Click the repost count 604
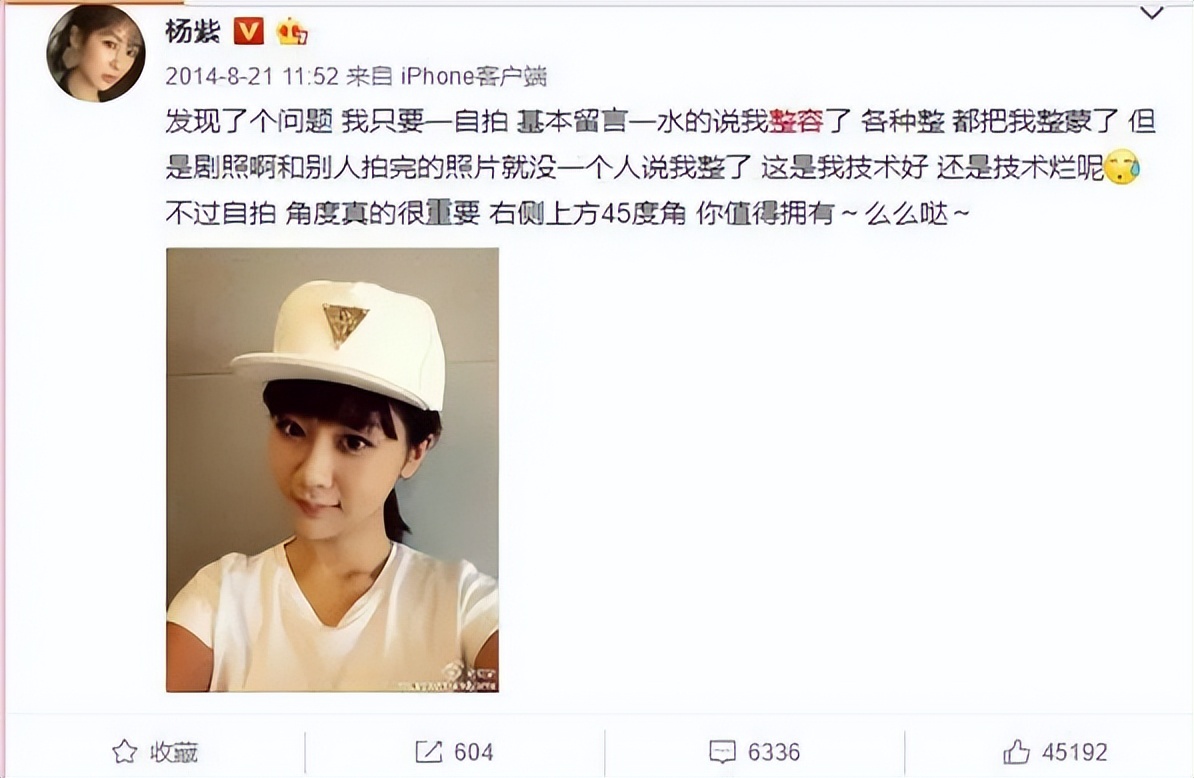Screen dimensions: 1194x778 point(474,752)
